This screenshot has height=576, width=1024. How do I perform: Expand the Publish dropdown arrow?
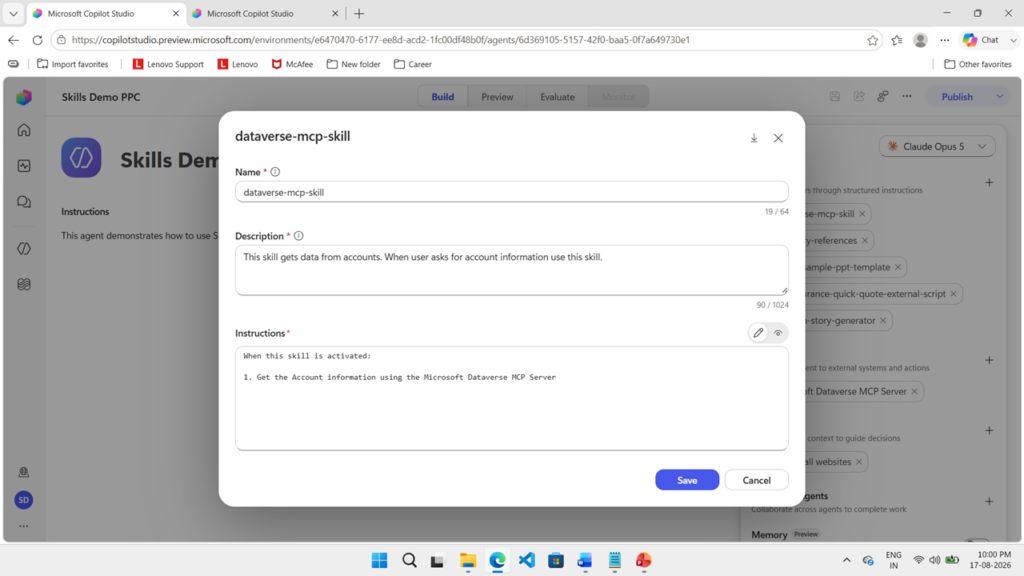coord(1000,97)
